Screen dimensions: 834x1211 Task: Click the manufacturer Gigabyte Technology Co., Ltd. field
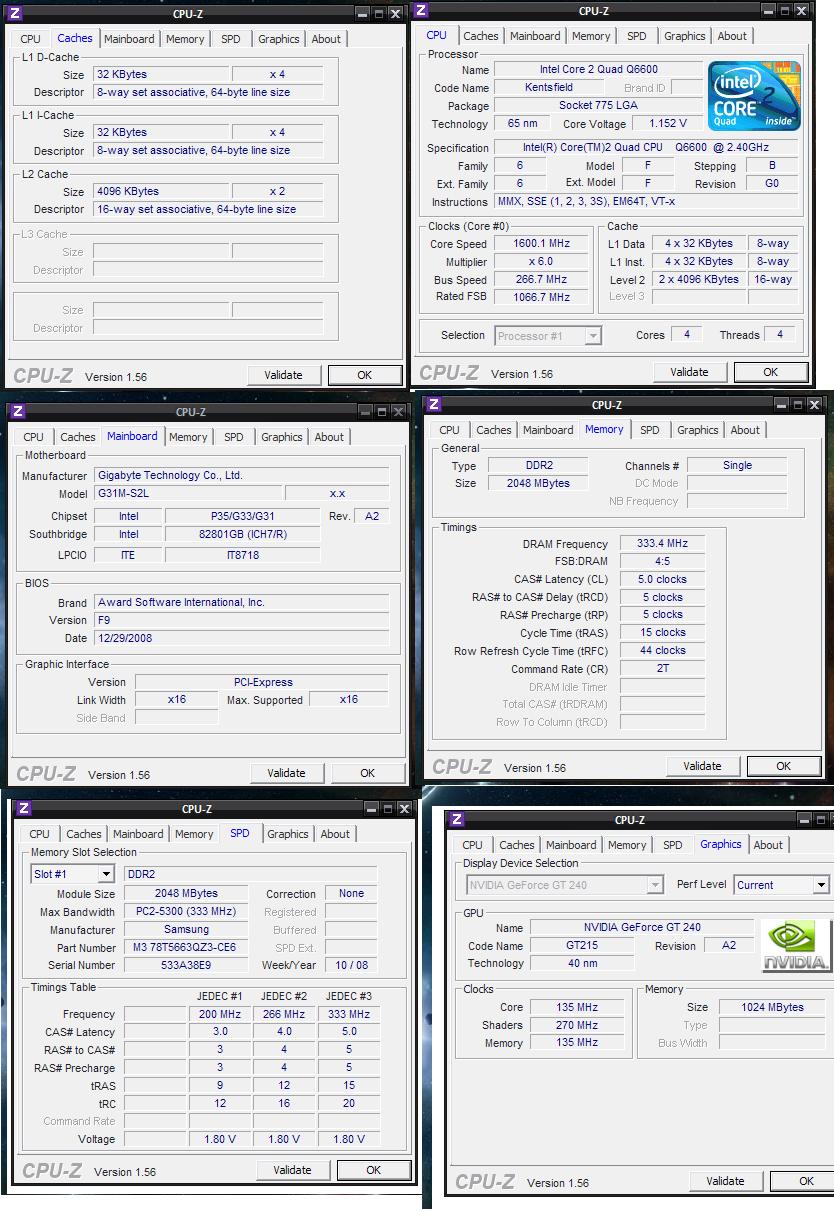point(241,476)
